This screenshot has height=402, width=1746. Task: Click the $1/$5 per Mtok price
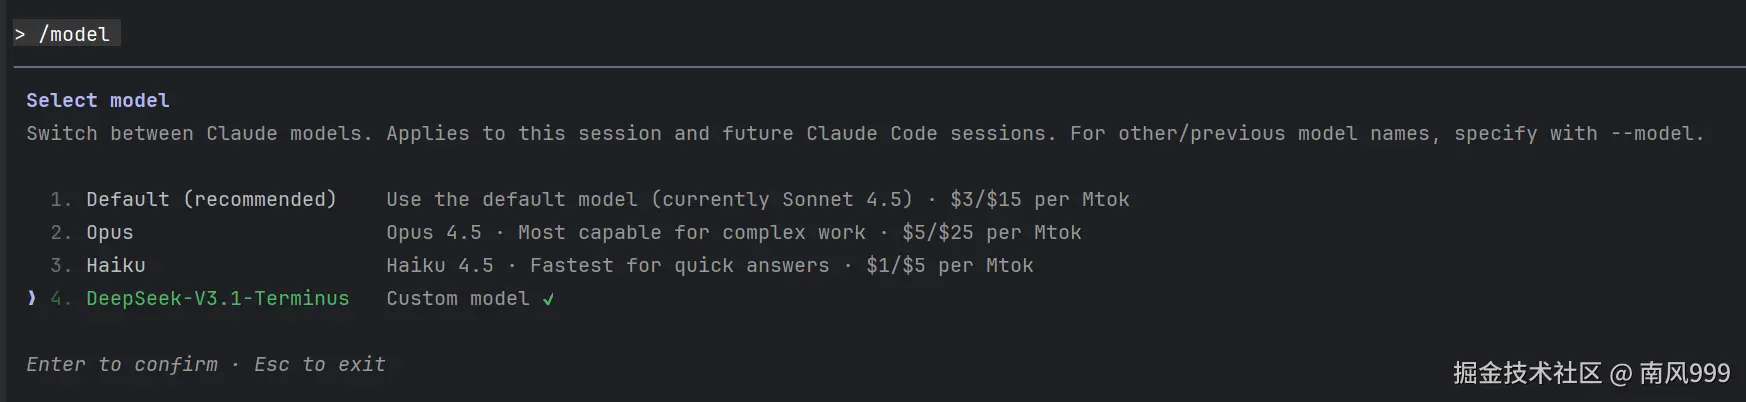[x=949, y=265]
